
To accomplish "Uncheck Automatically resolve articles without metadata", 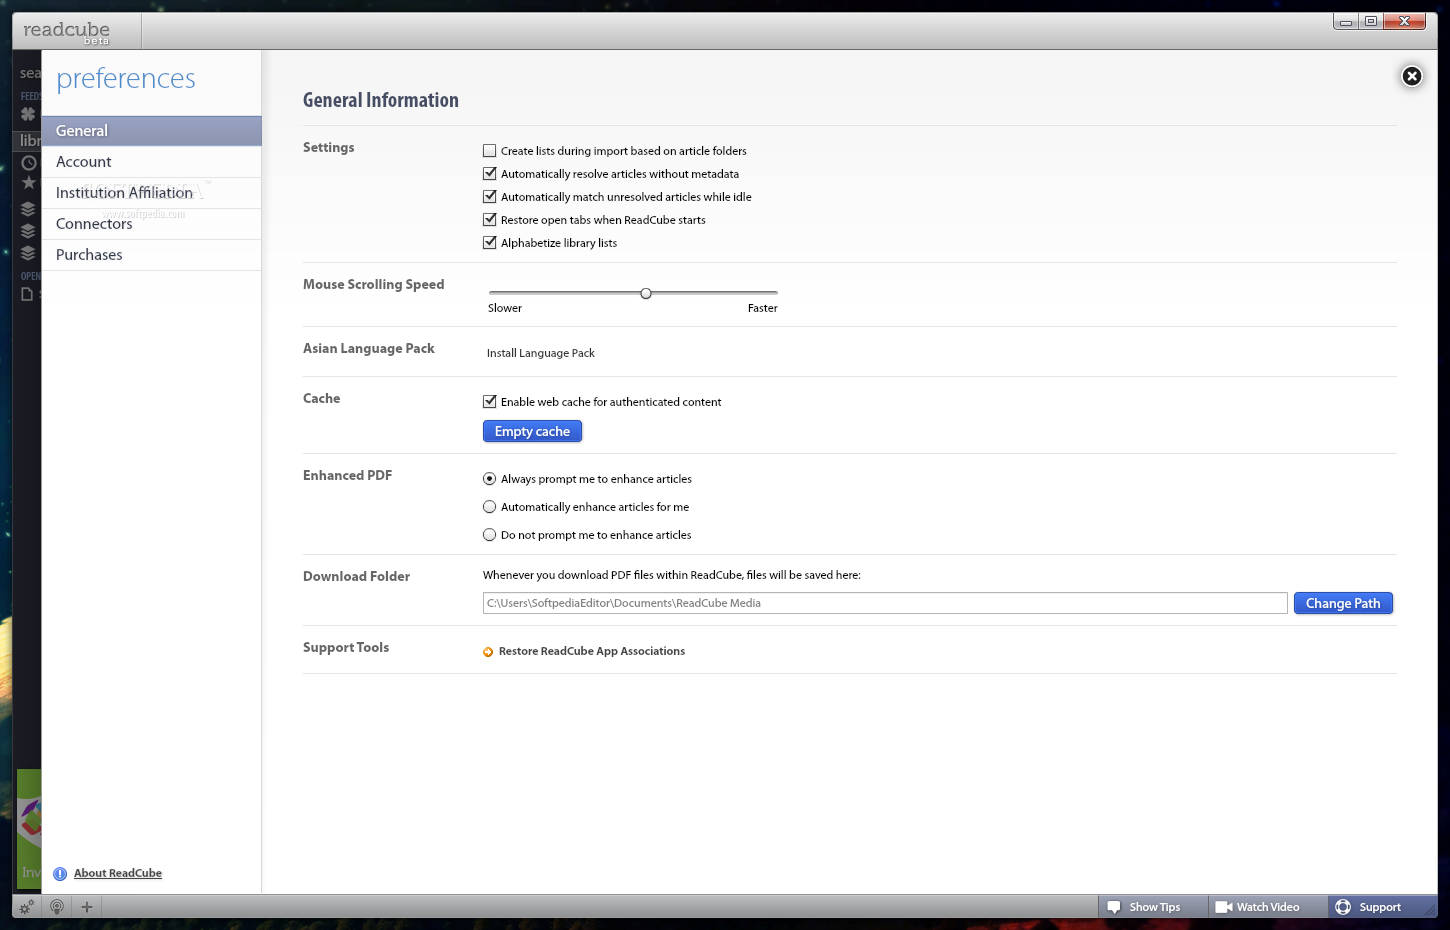I will click(x=489, y=174).
